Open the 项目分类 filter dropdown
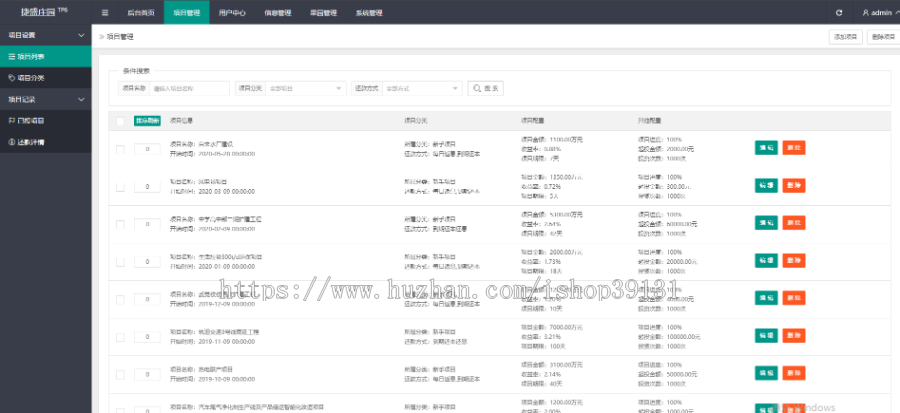The width and height of the screenshot is (900, 413). coord(305,88)
